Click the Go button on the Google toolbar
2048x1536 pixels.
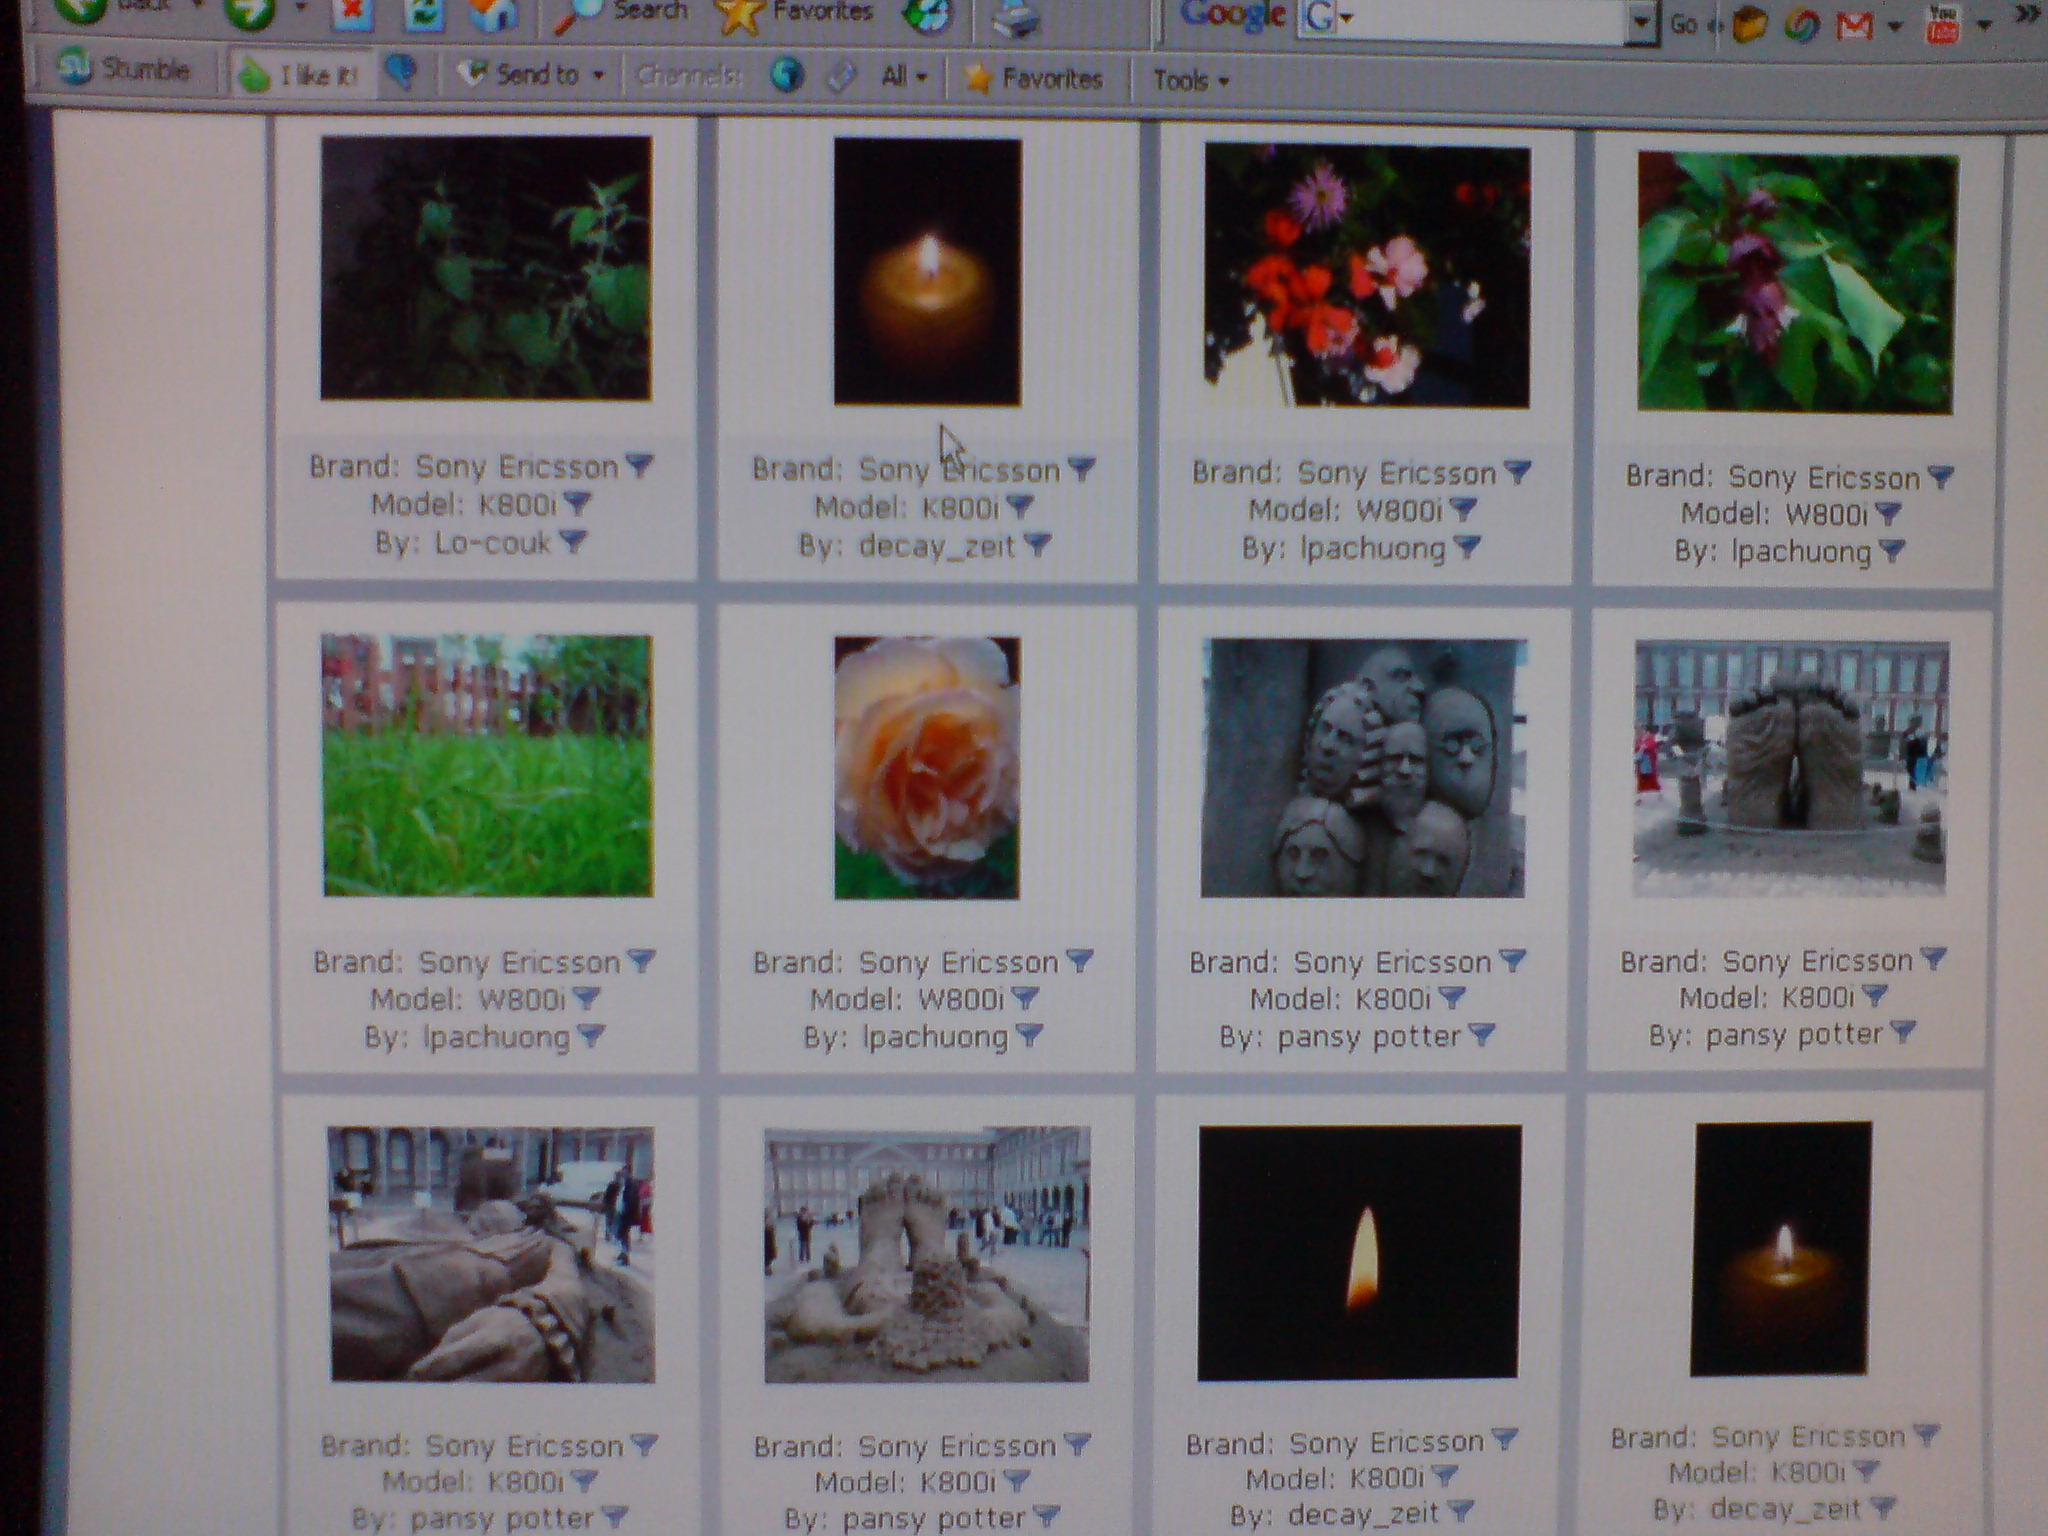click(1683, 24)
